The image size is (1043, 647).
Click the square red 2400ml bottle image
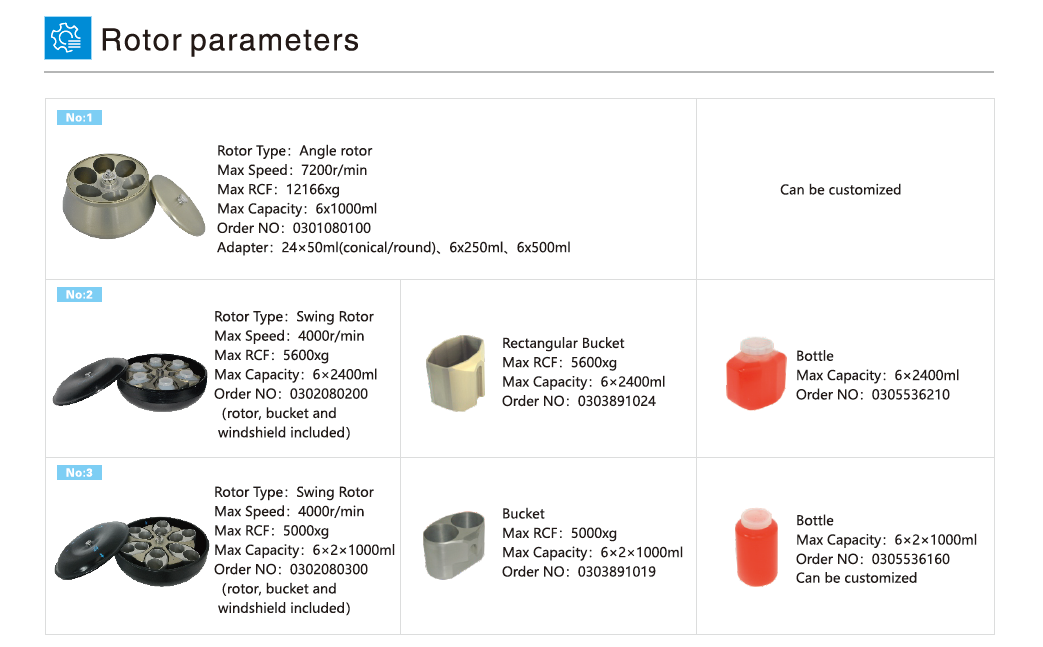pyautogui.click(x=754, y=376)
